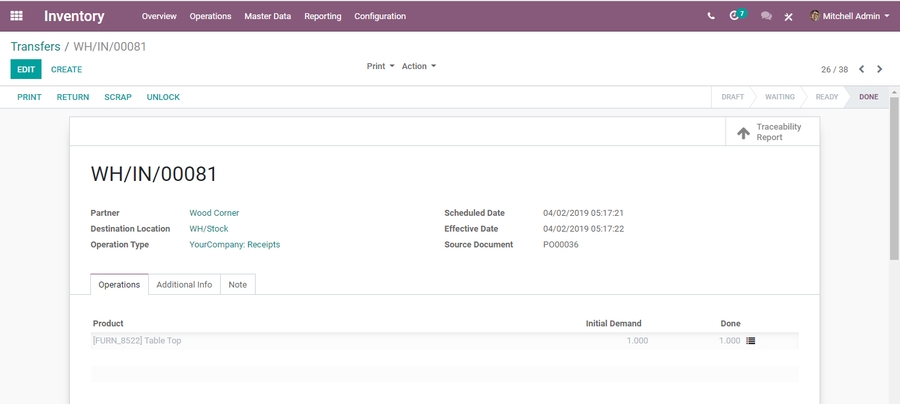
Task: Open the apps grid menu icon
Action: pos(16,16)
